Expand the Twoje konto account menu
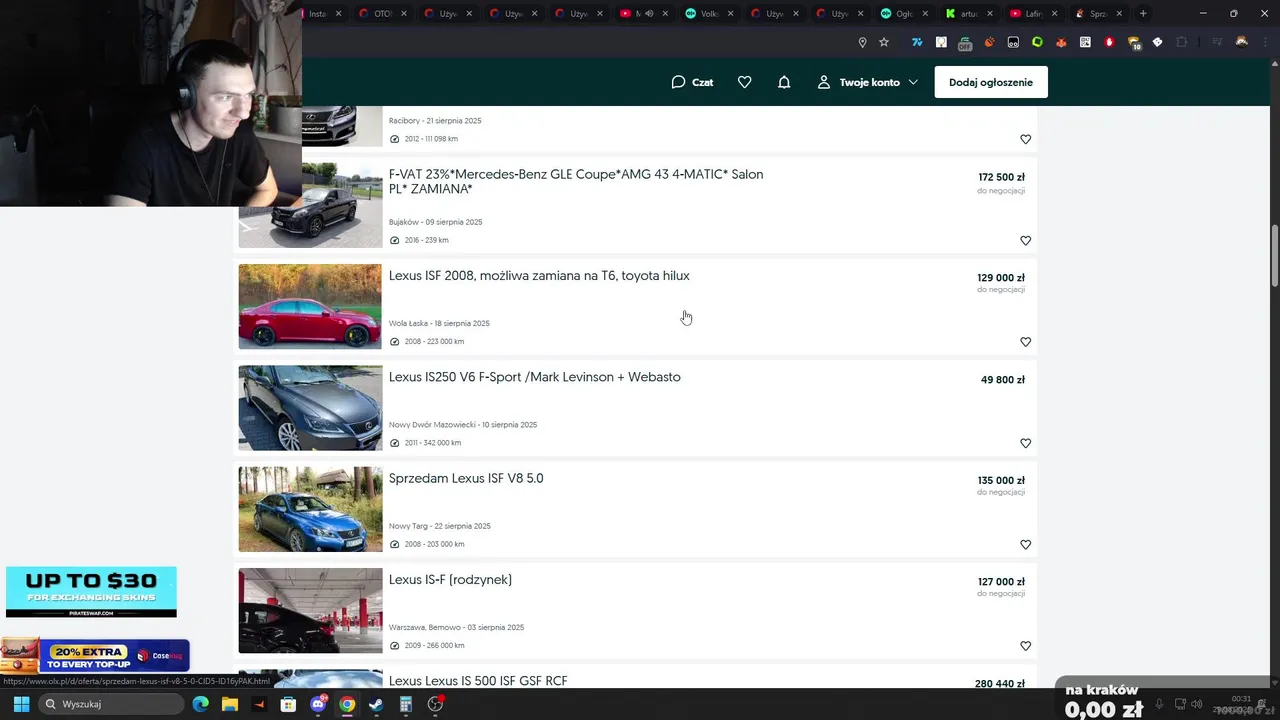1280x720 pixels. (x=867, y=82)
